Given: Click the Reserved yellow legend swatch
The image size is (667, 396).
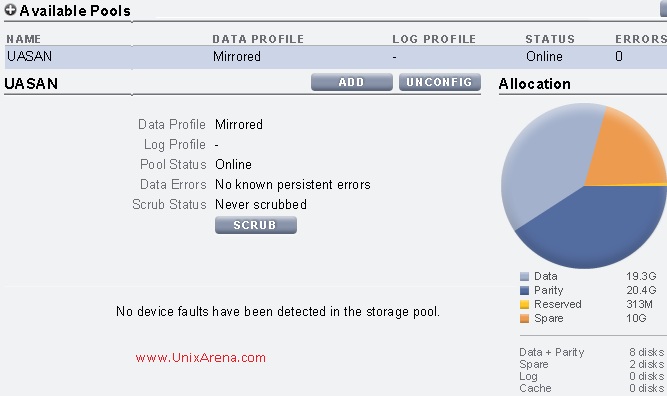Looking at the screenshot, I should click(524, 305).
